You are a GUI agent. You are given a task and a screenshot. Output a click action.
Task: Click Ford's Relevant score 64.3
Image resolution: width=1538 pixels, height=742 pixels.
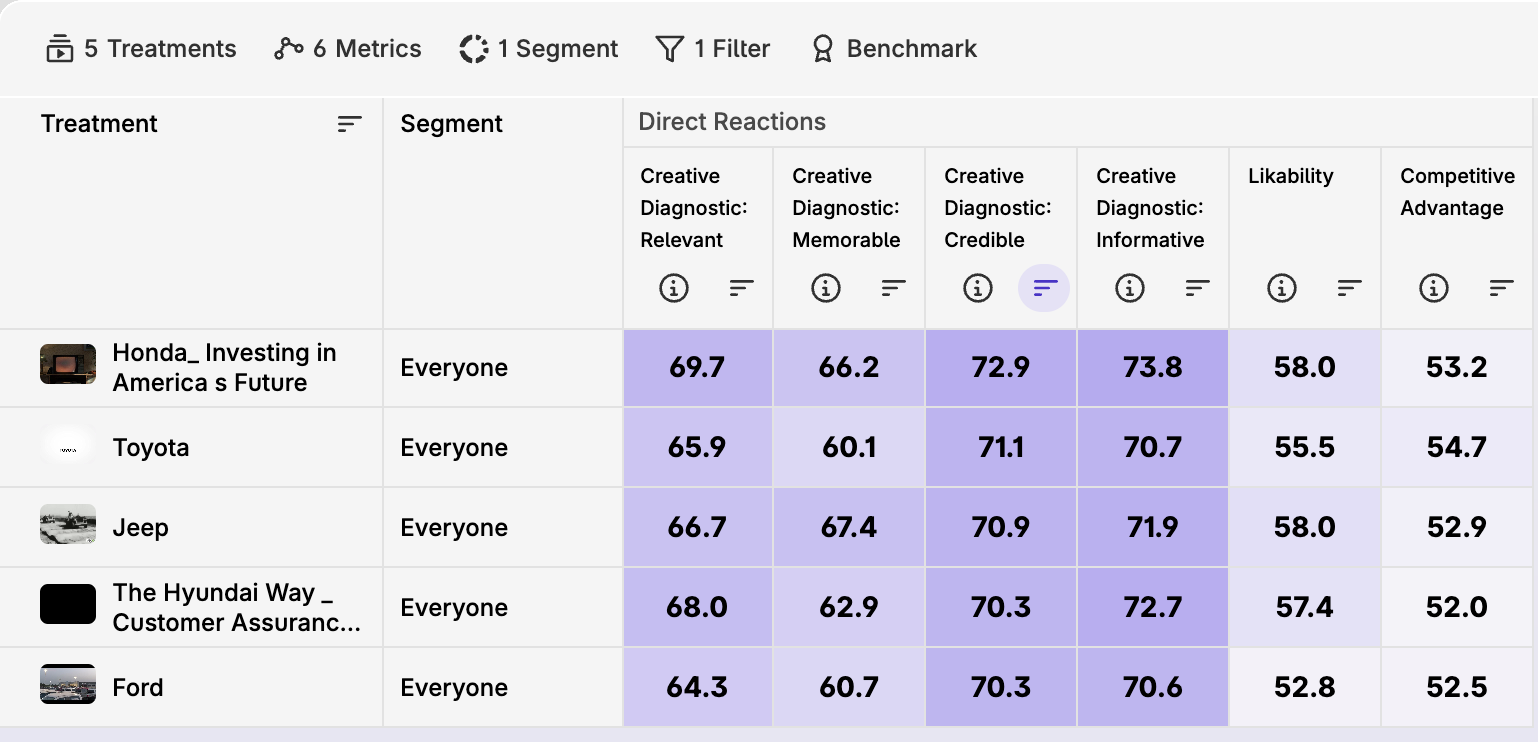click(697, 688)
